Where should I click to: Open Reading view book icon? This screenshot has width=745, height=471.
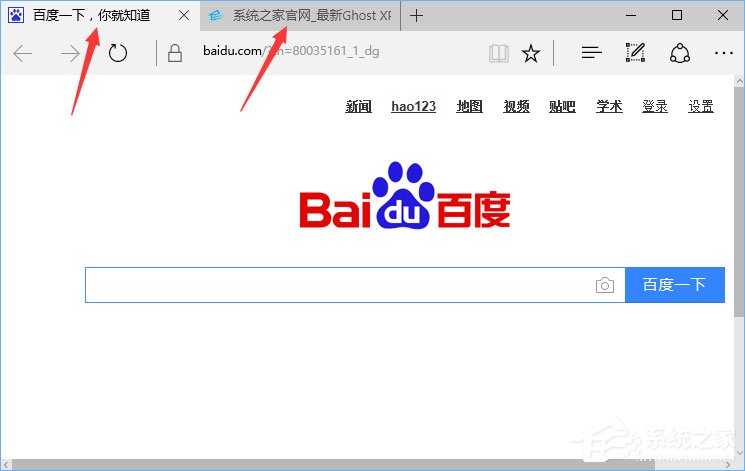499,54
